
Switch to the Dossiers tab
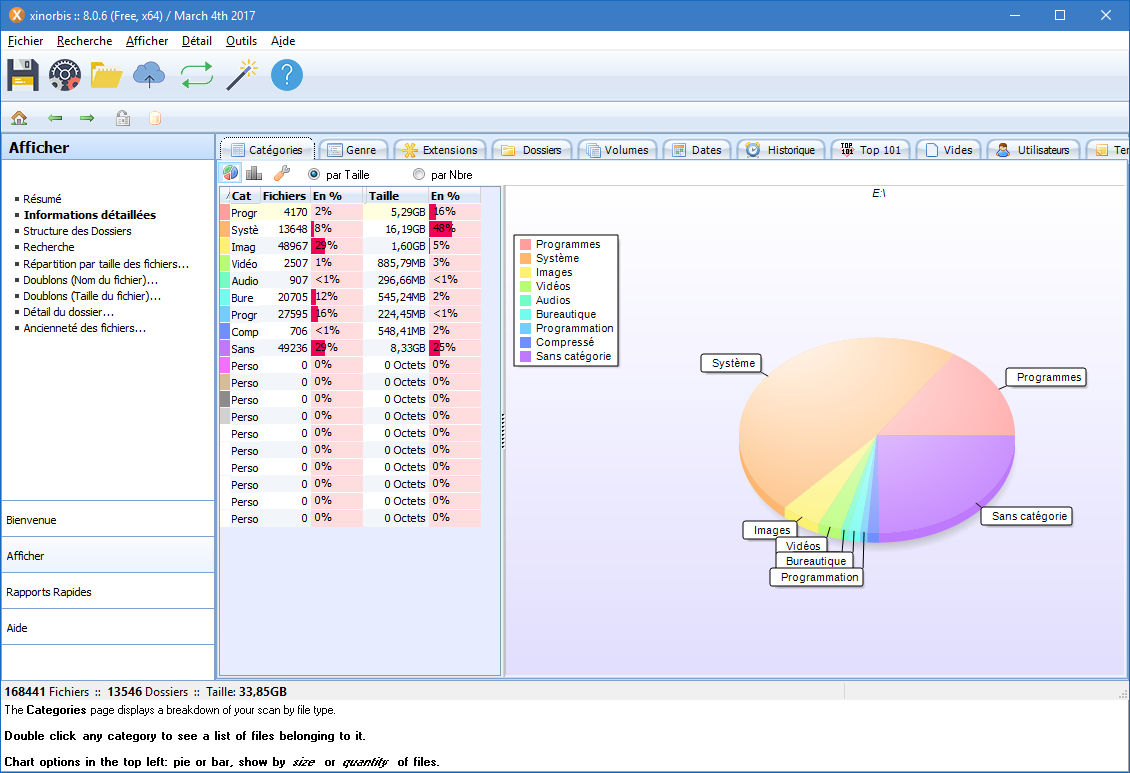(x=532, y=150)
